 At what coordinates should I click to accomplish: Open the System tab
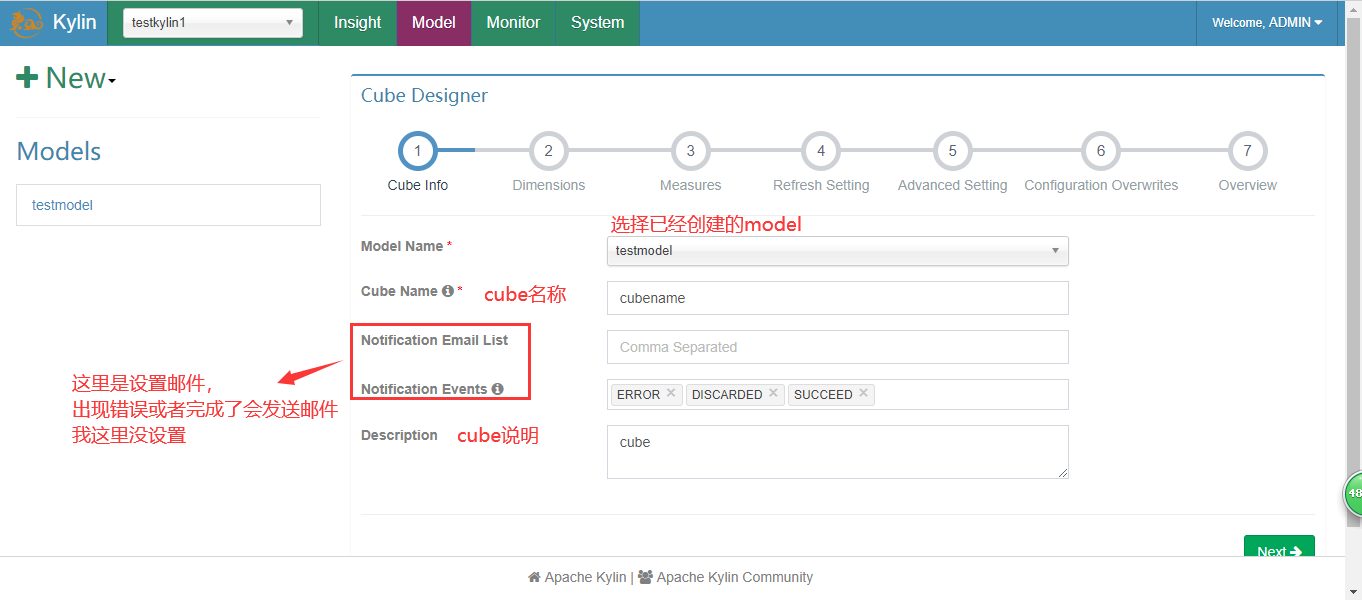tap(597, 22)
